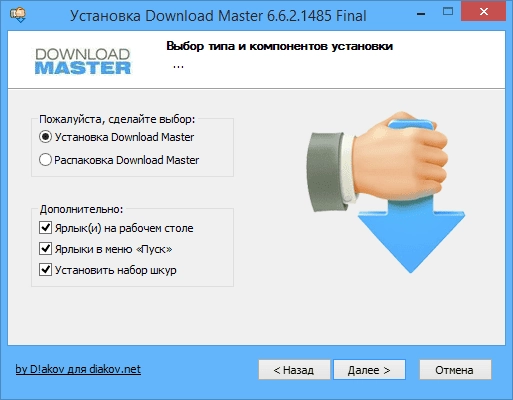
Task: Continue with the Далее > button
Action: point(369,370)
